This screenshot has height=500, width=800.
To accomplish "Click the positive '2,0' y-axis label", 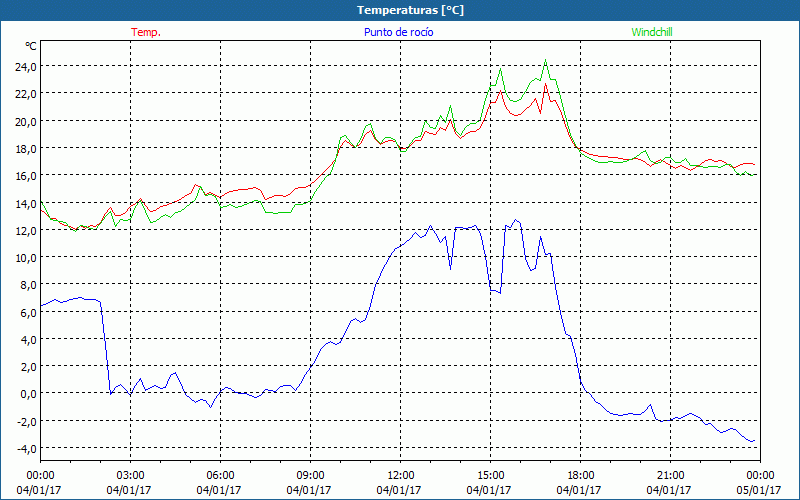I will tap(29, 367).
